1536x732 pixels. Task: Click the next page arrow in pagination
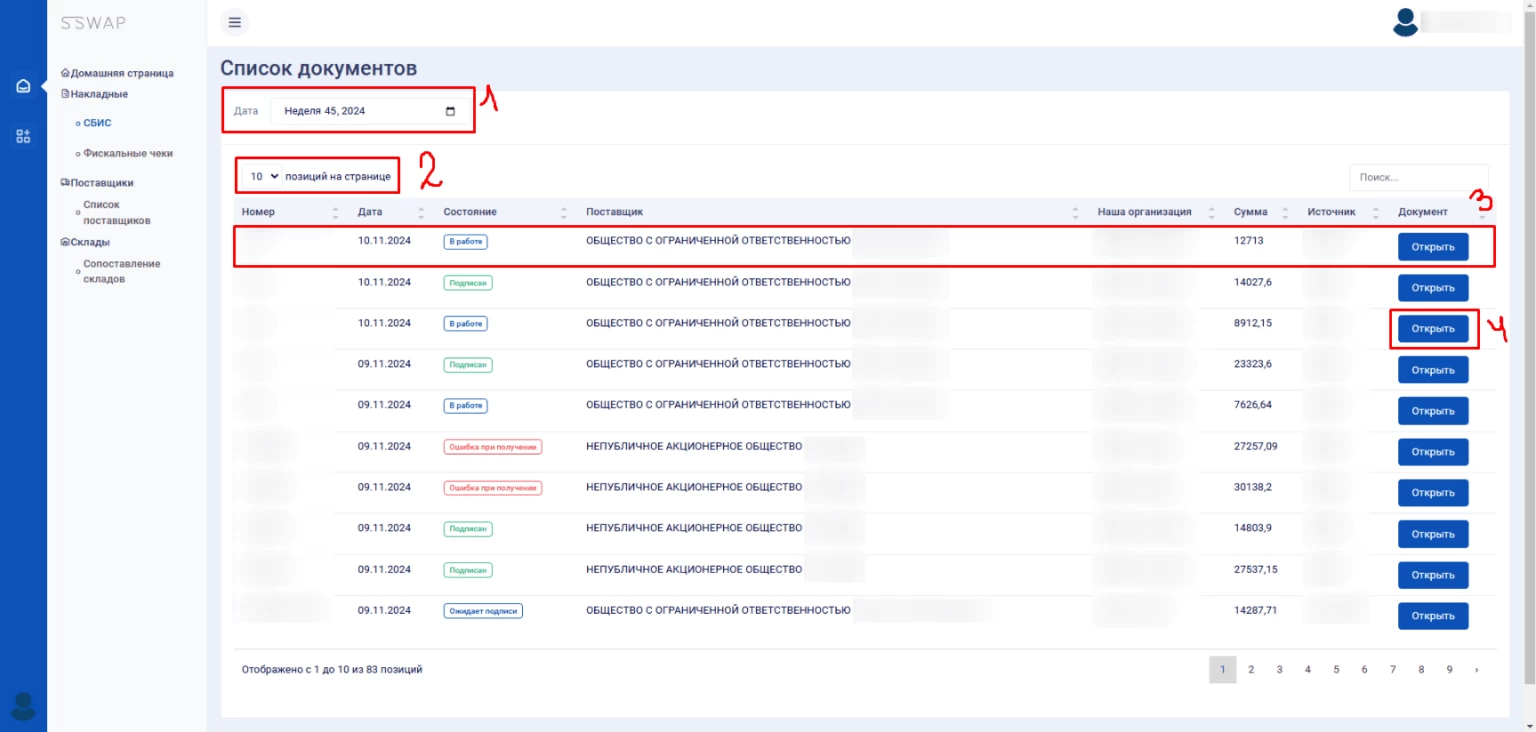click(1477, 670)
